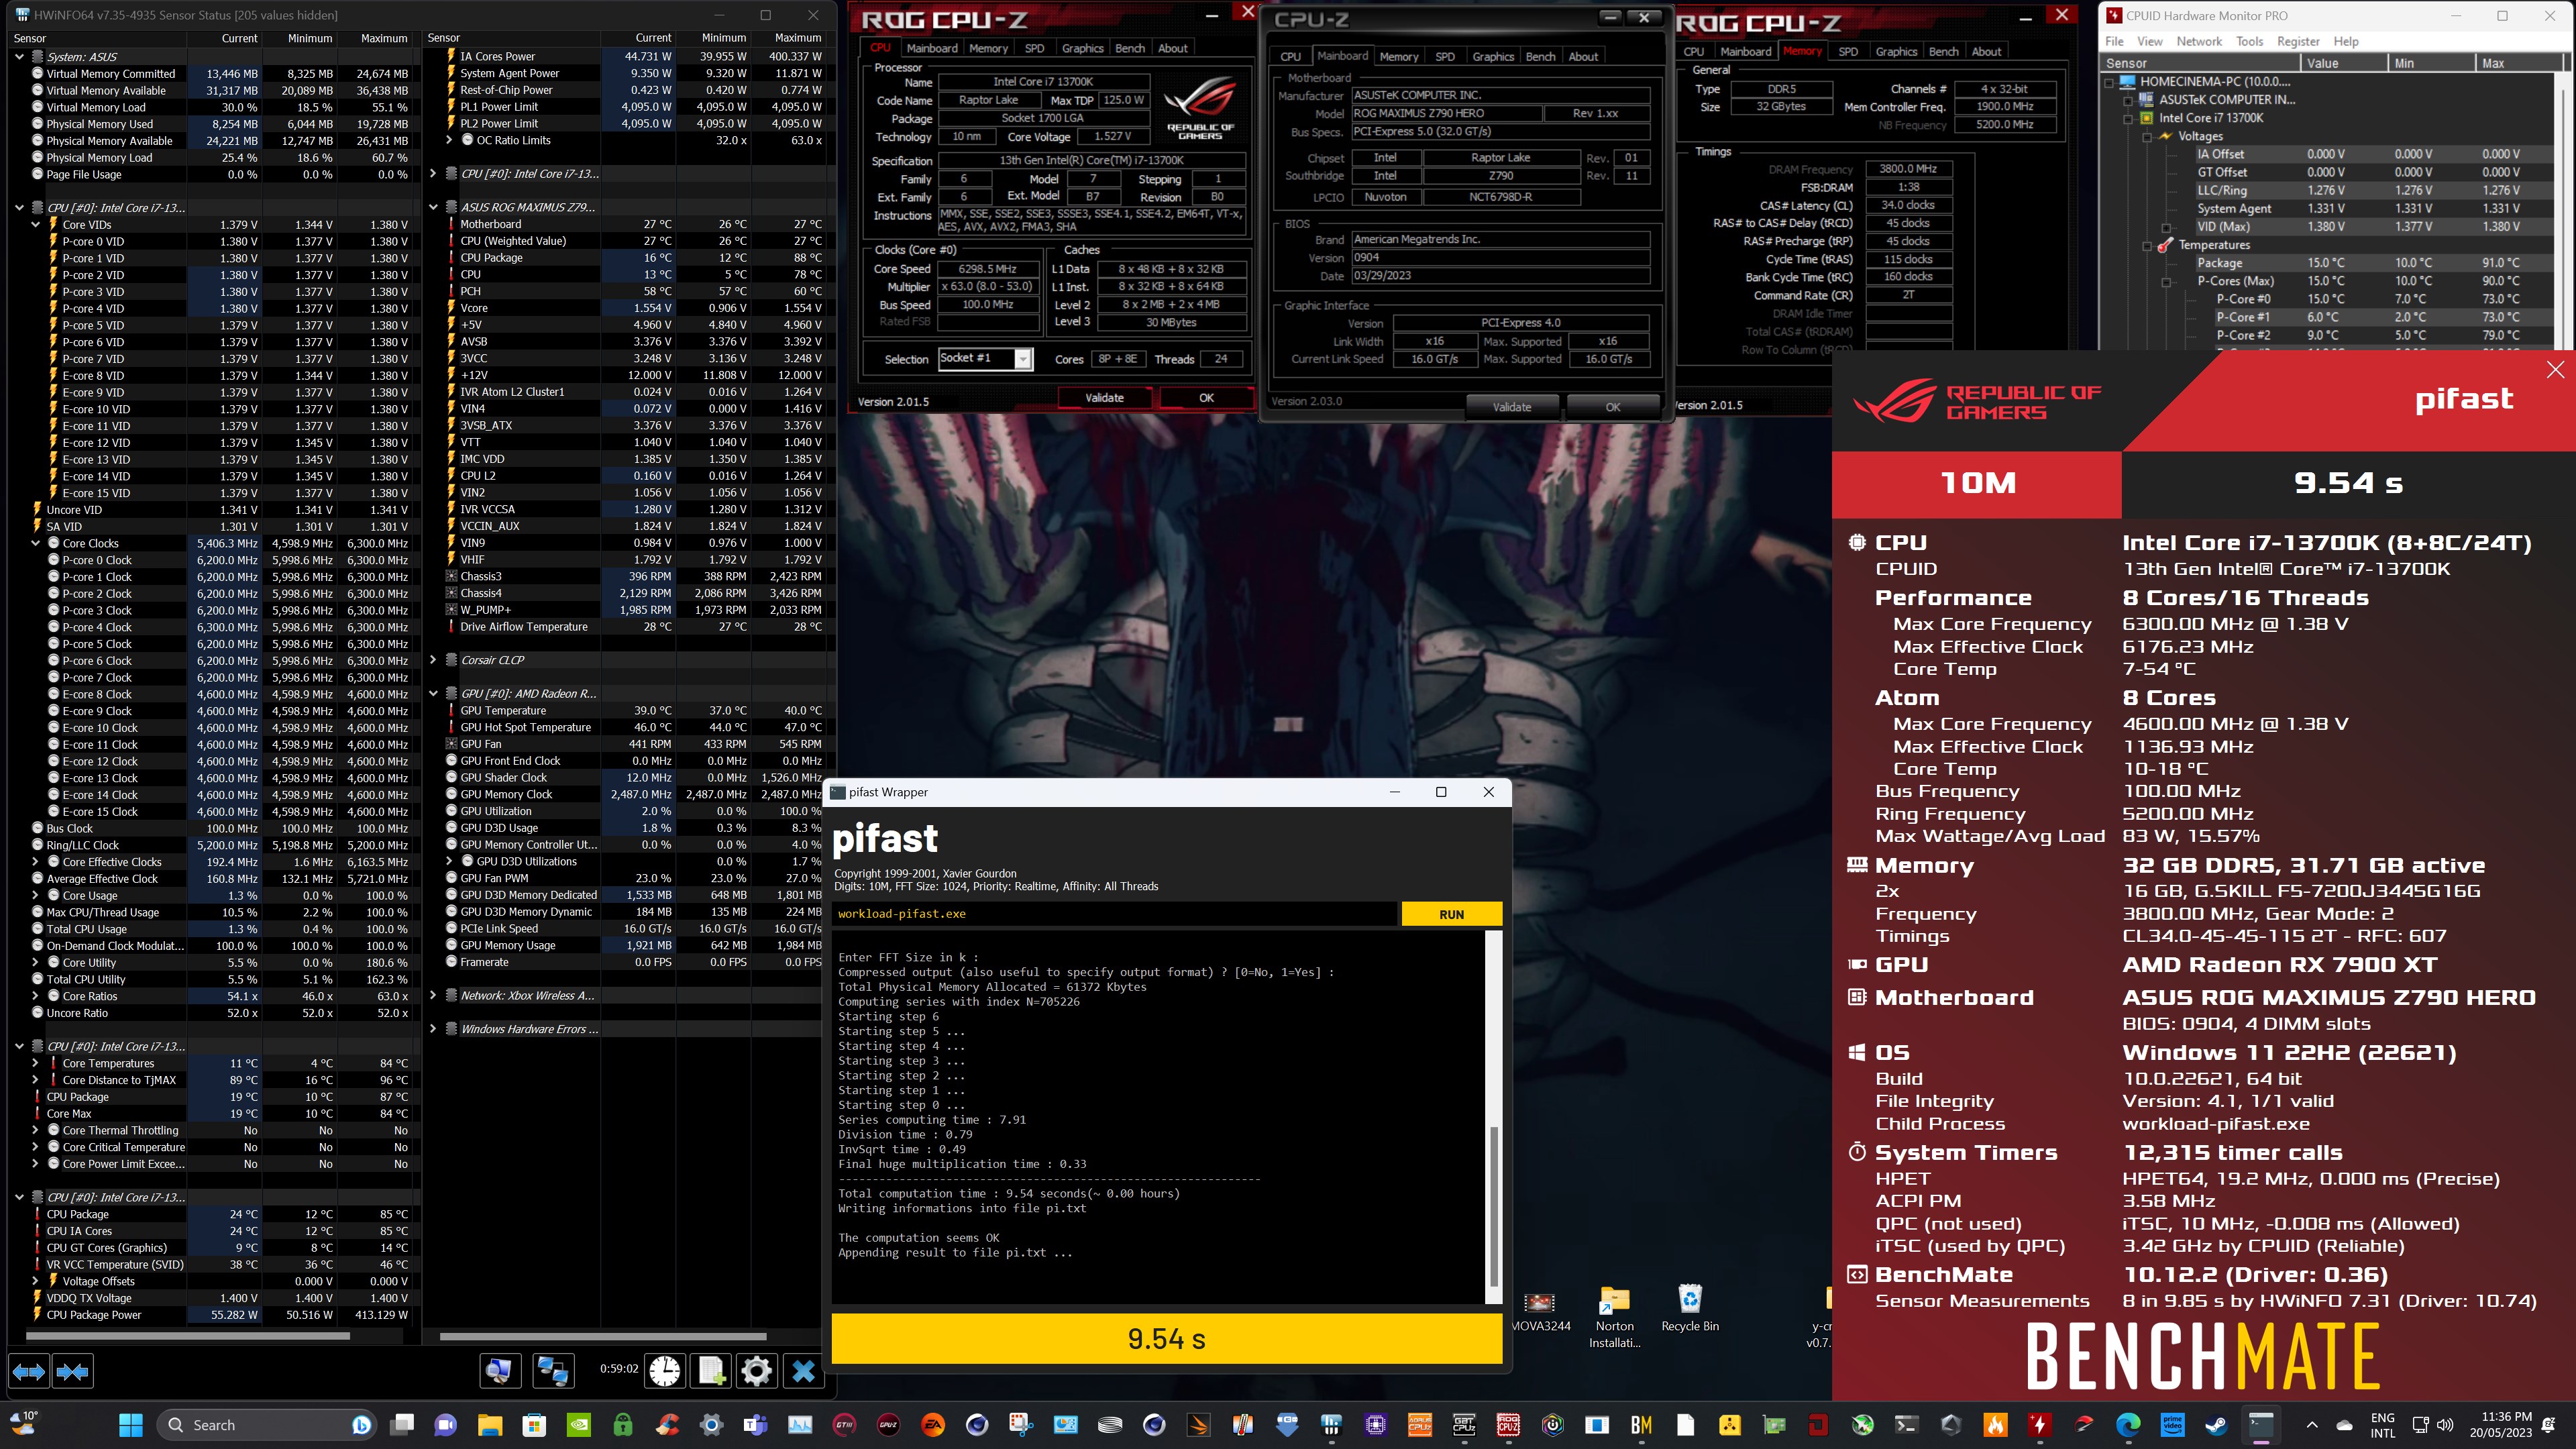The height and width of the screenshot is (1449, 2576).
Task: Open Bench tab in left ROG CPU-Z
Action: point(1129,48)
